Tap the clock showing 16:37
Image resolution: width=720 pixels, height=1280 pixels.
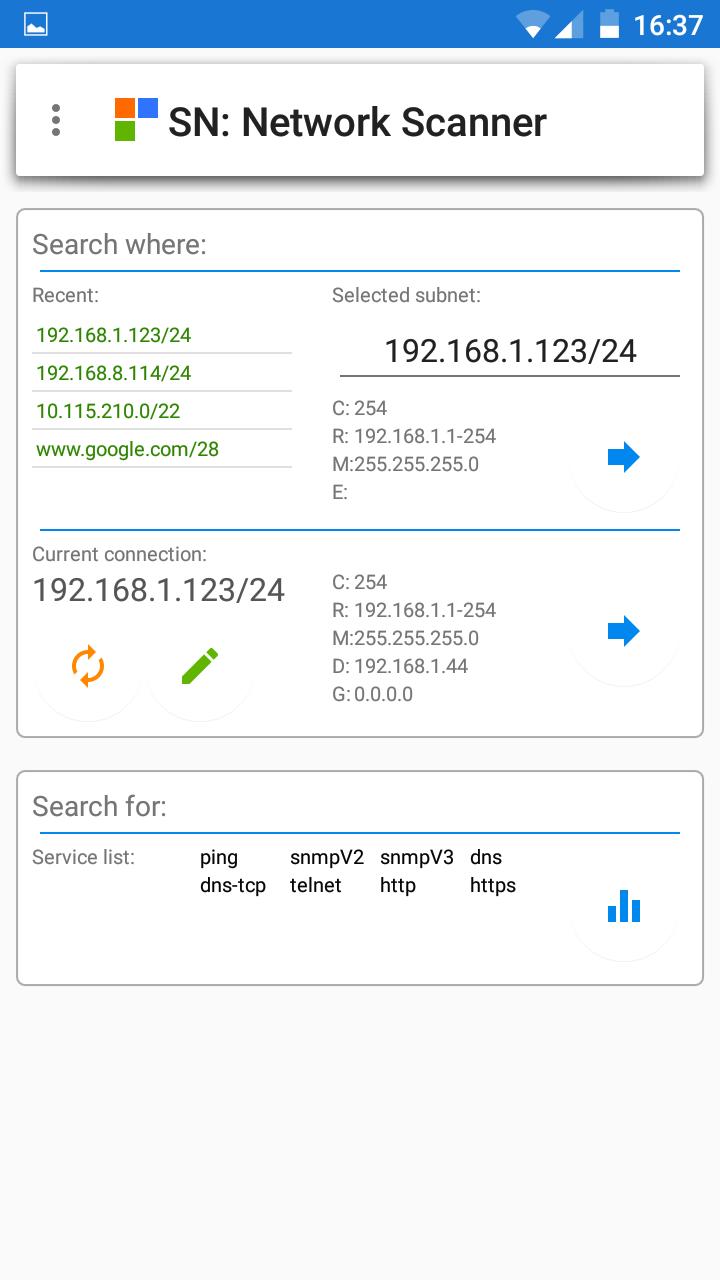coord(669,24)
